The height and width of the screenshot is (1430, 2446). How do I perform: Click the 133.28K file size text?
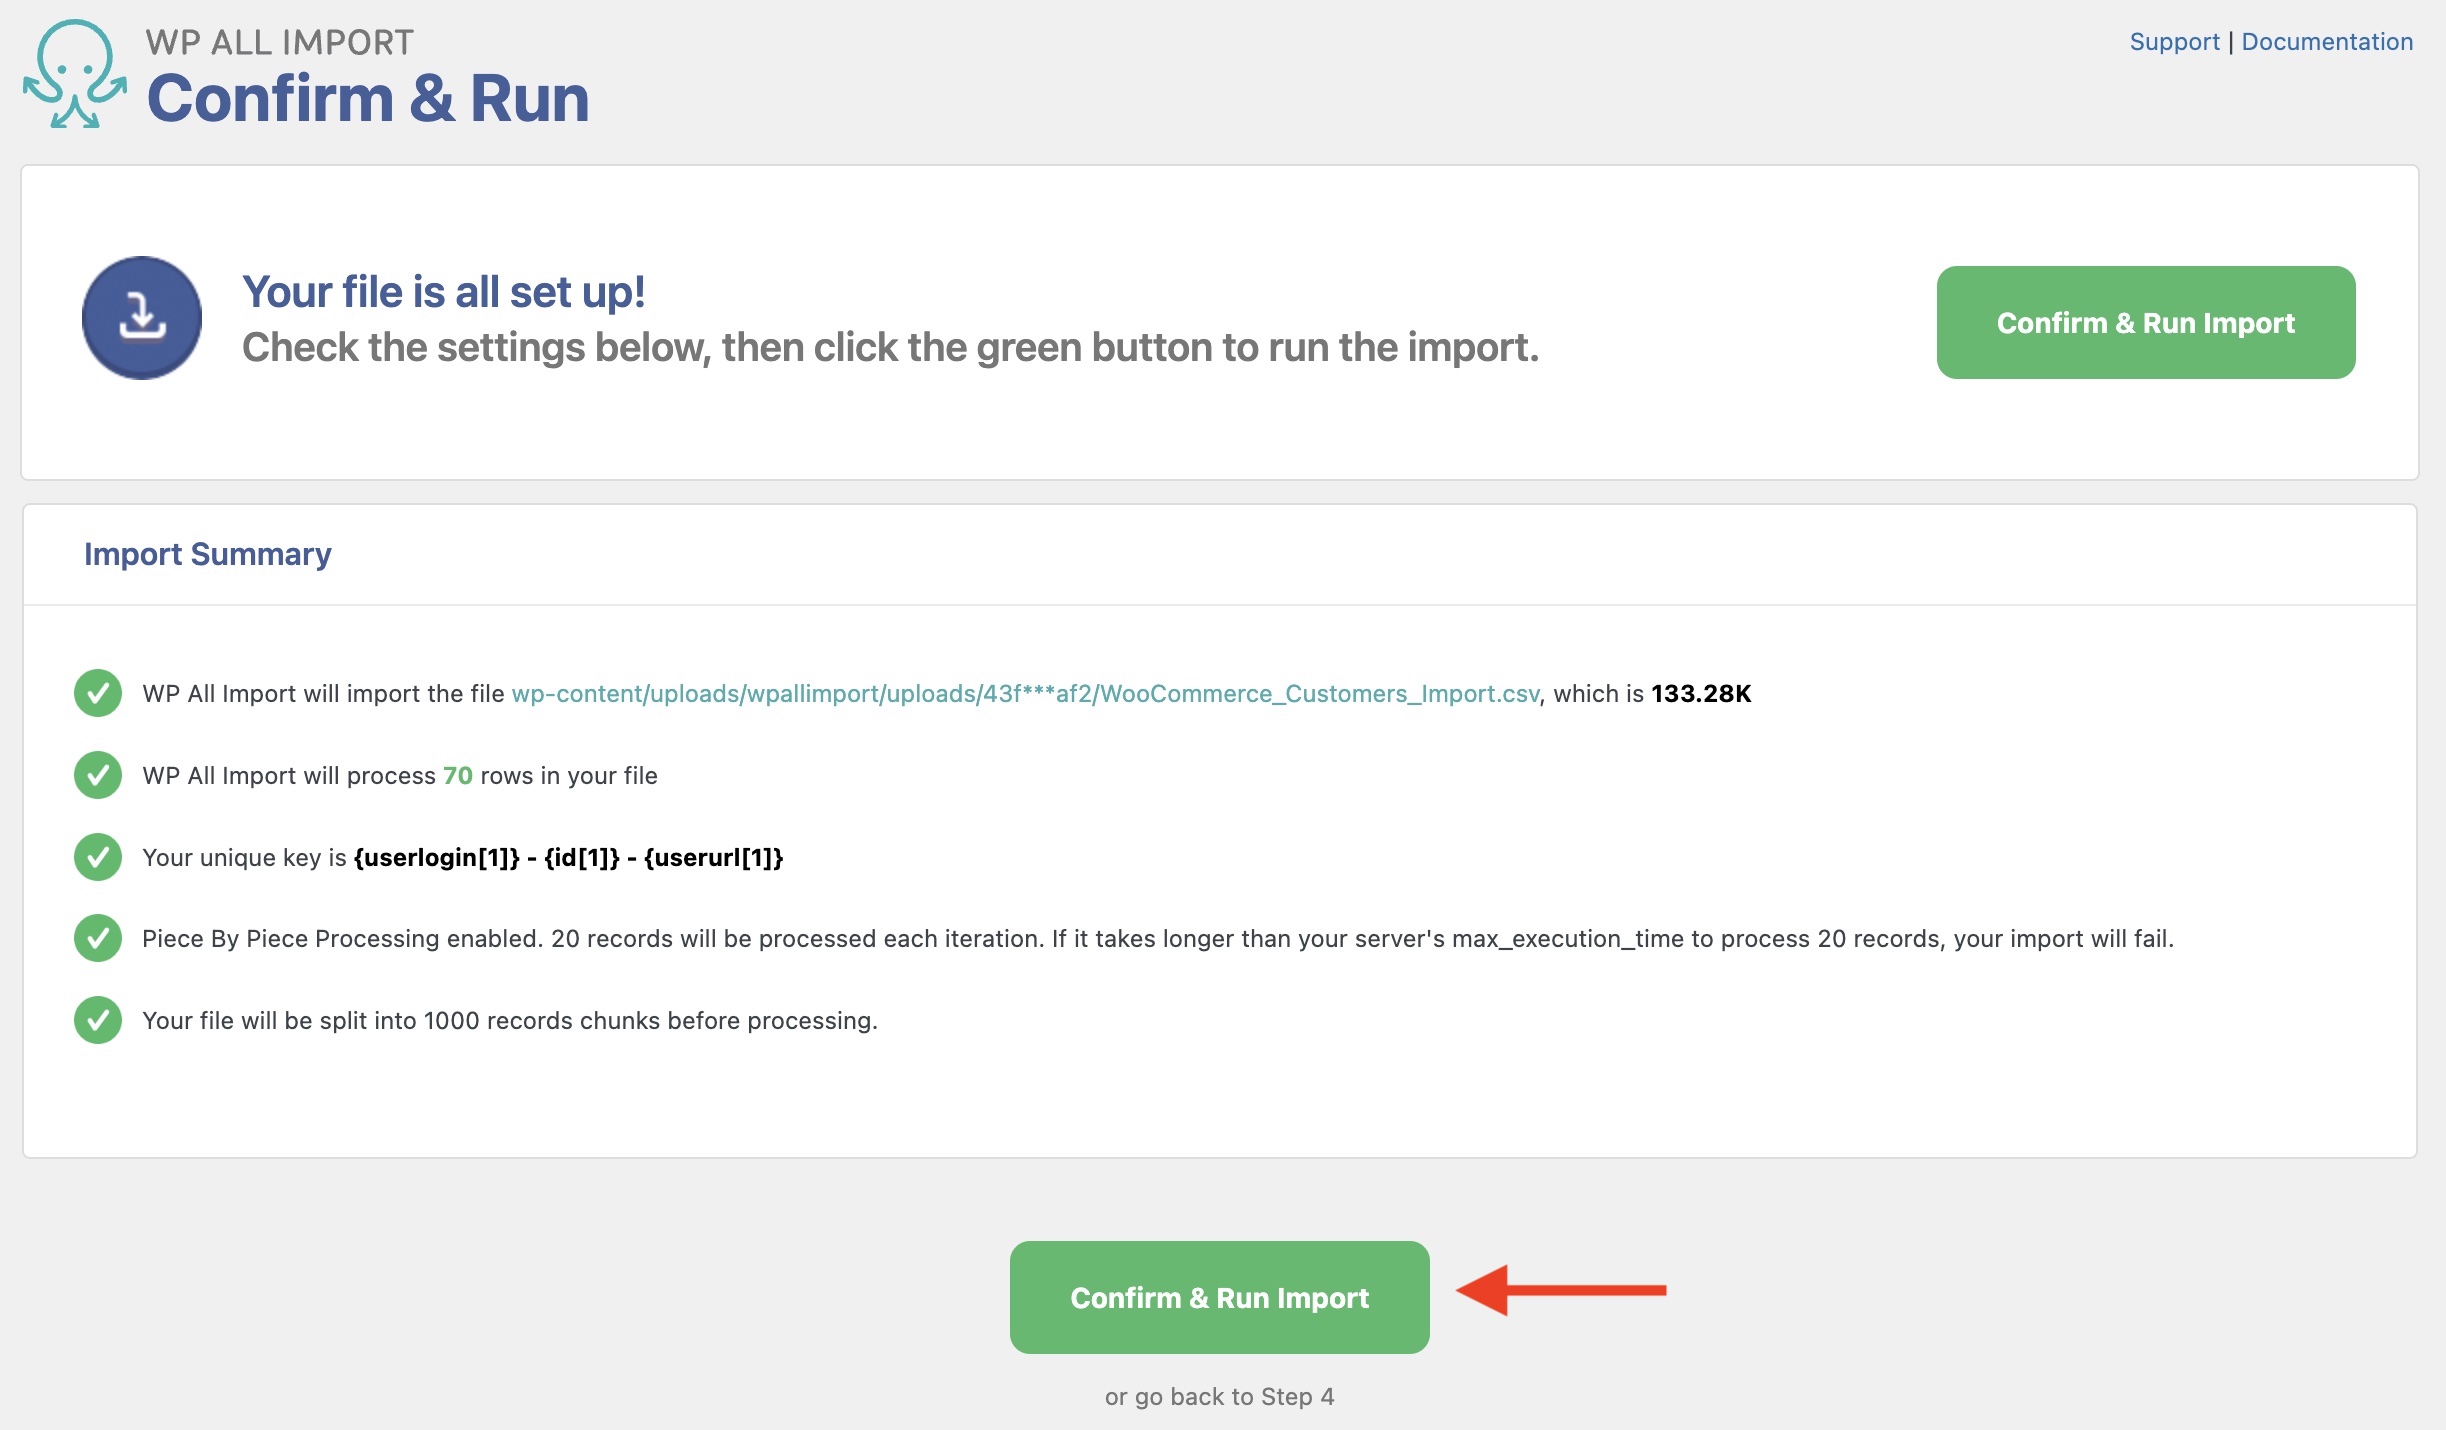1701,694
